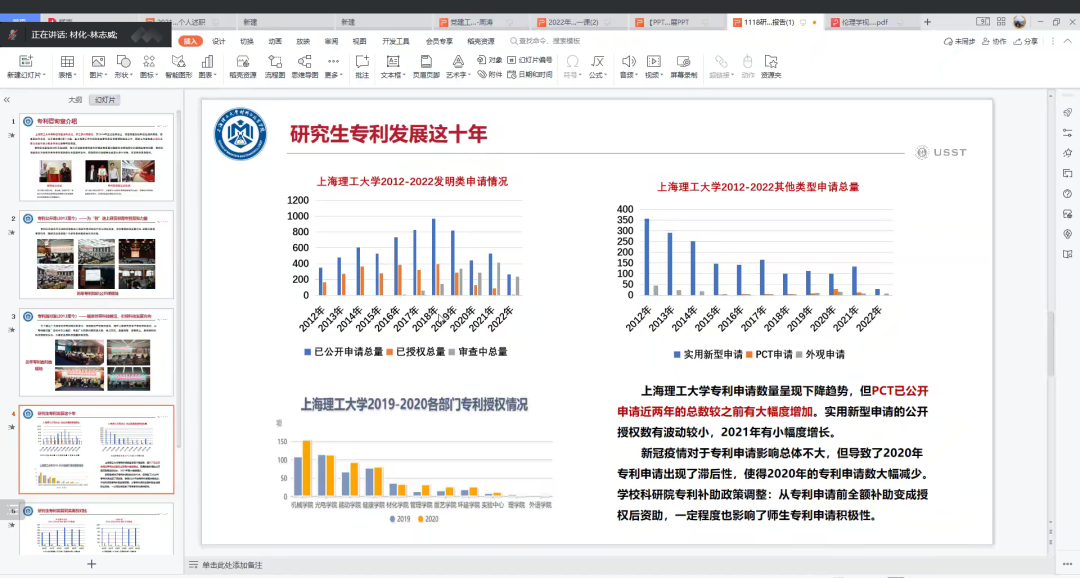Image resolution: width=1080 pixels, height=578 pixels.
Task: Click the muted microphone icon in speaking overlay
Action: point(13,34)
